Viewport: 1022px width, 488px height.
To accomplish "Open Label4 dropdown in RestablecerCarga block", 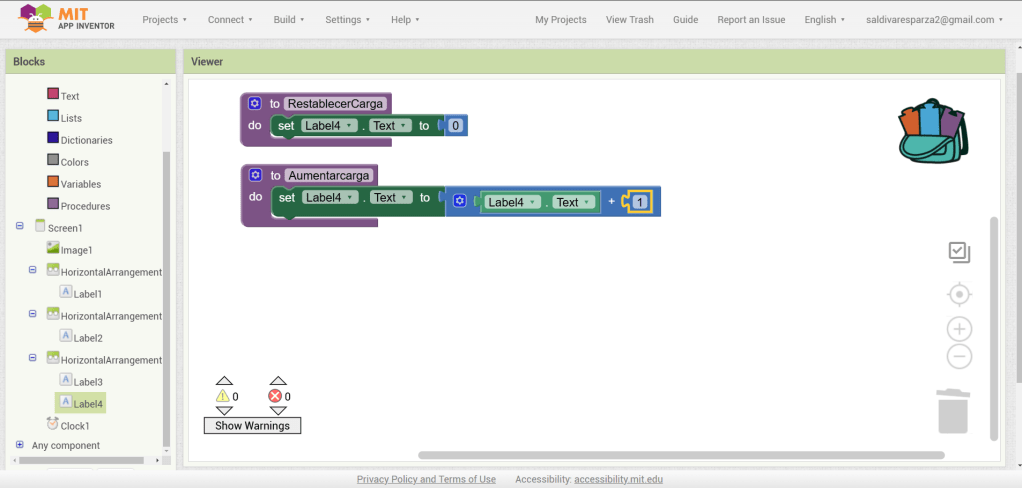I will 329,126.
